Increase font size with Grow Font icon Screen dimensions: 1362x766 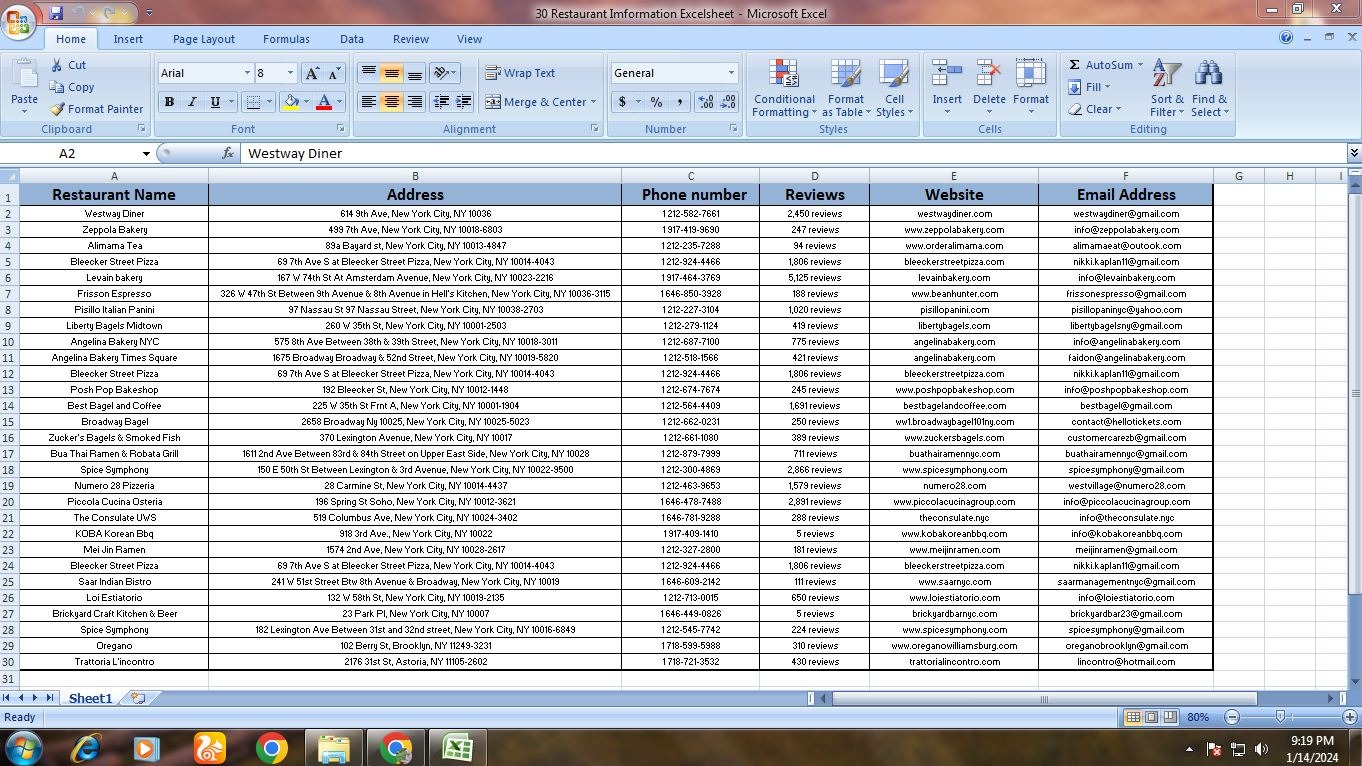pos(312,73)
